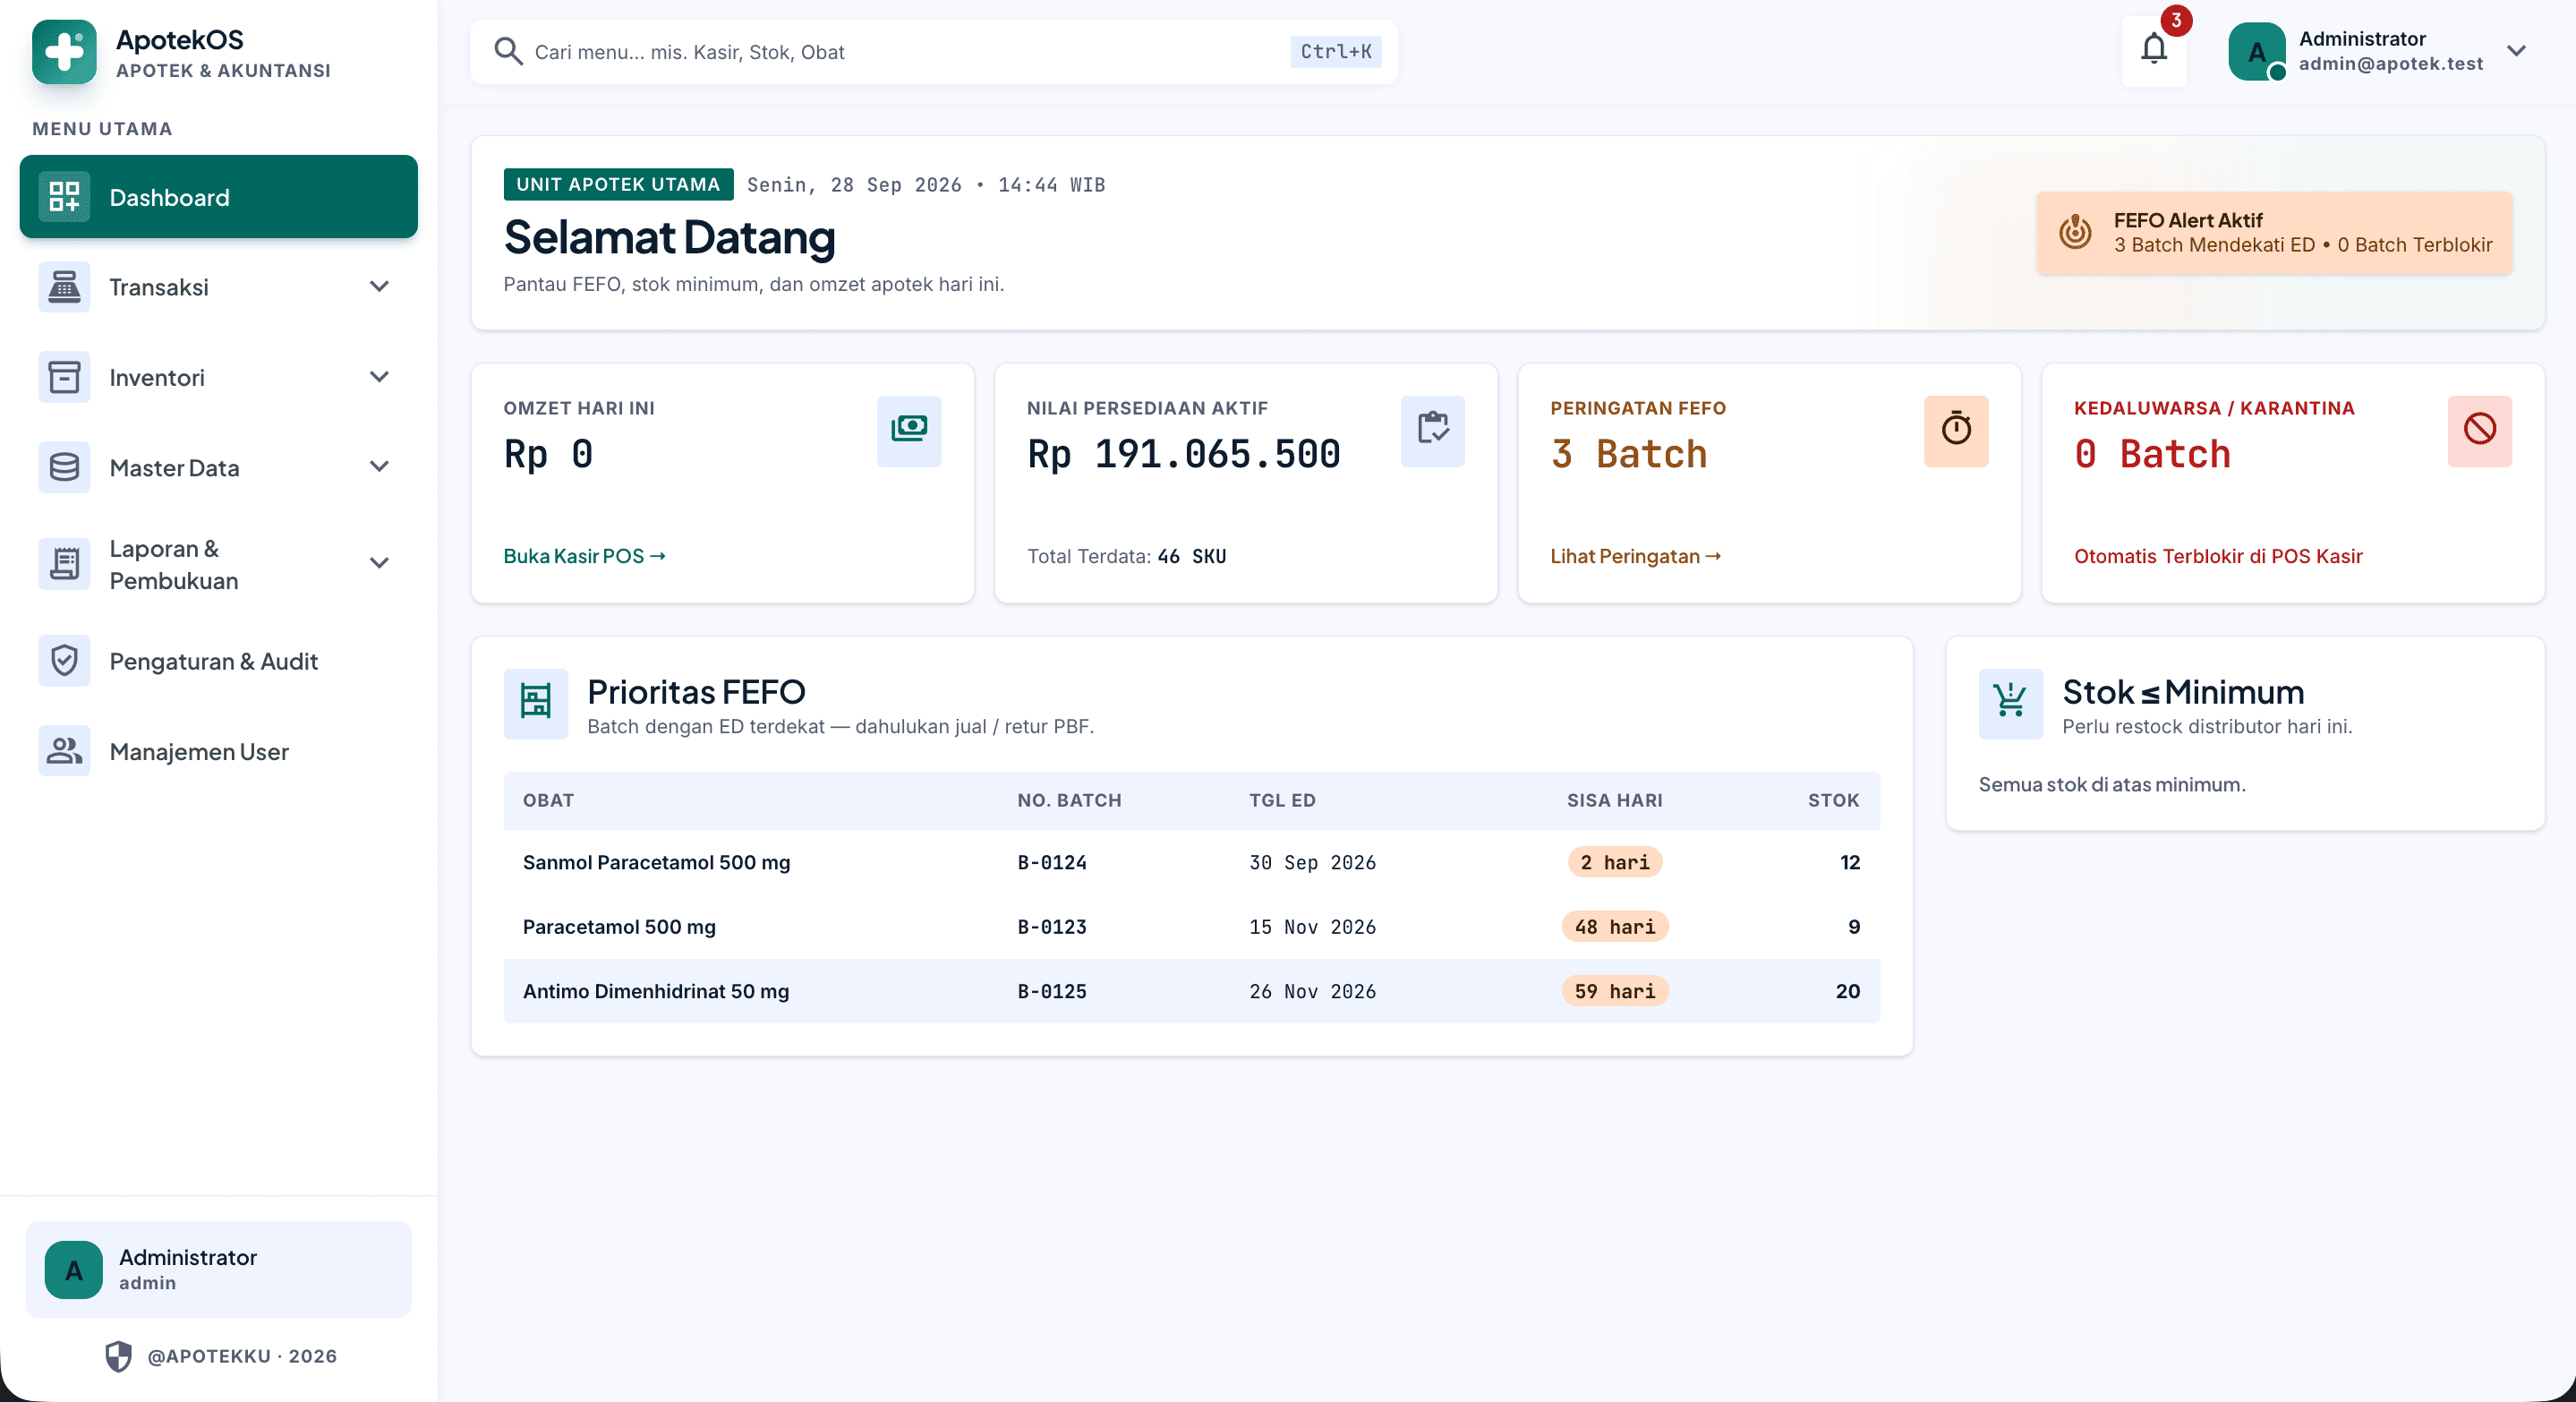Click the stopwatch icon on Peringatan FEFO card
The height and width of the screenshot is (1402, 2576).
click(x=1957, y=431)
